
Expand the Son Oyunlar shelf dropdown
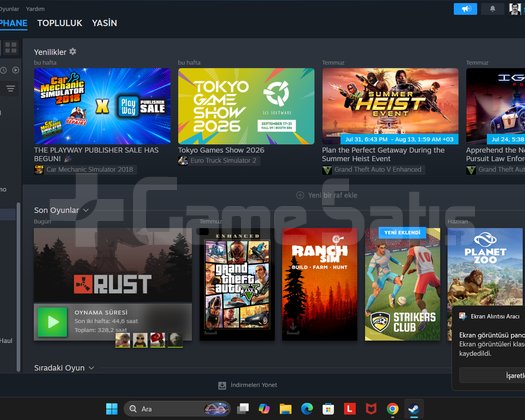pos(86,210)
